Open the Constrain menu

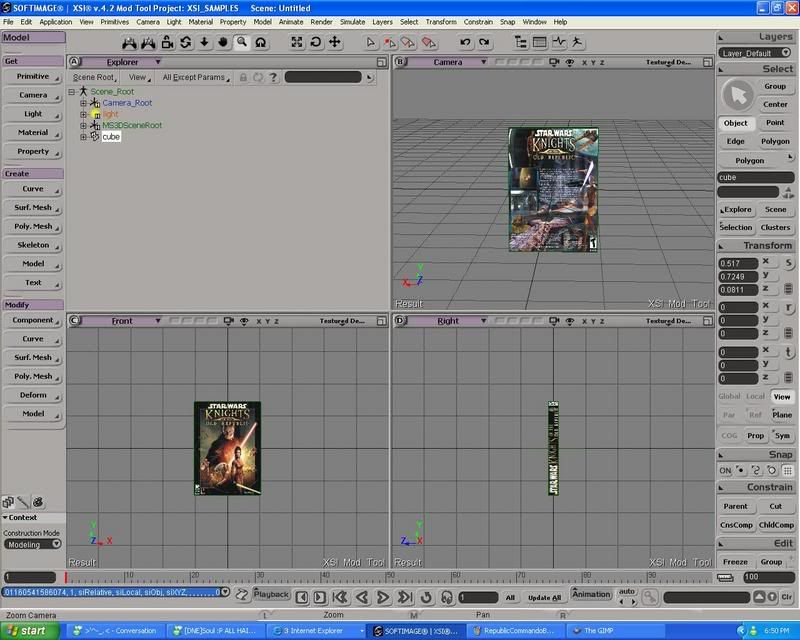pyautogui.click(x=478, y=22)
